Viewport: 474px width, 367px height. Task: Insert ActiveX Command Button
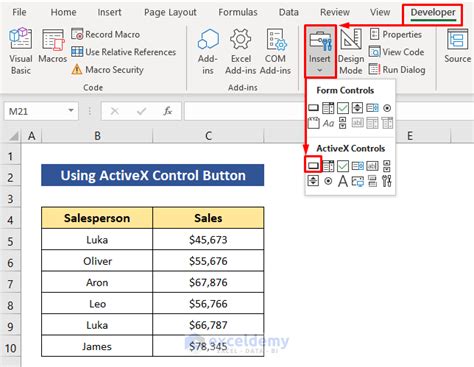point(313,165)
